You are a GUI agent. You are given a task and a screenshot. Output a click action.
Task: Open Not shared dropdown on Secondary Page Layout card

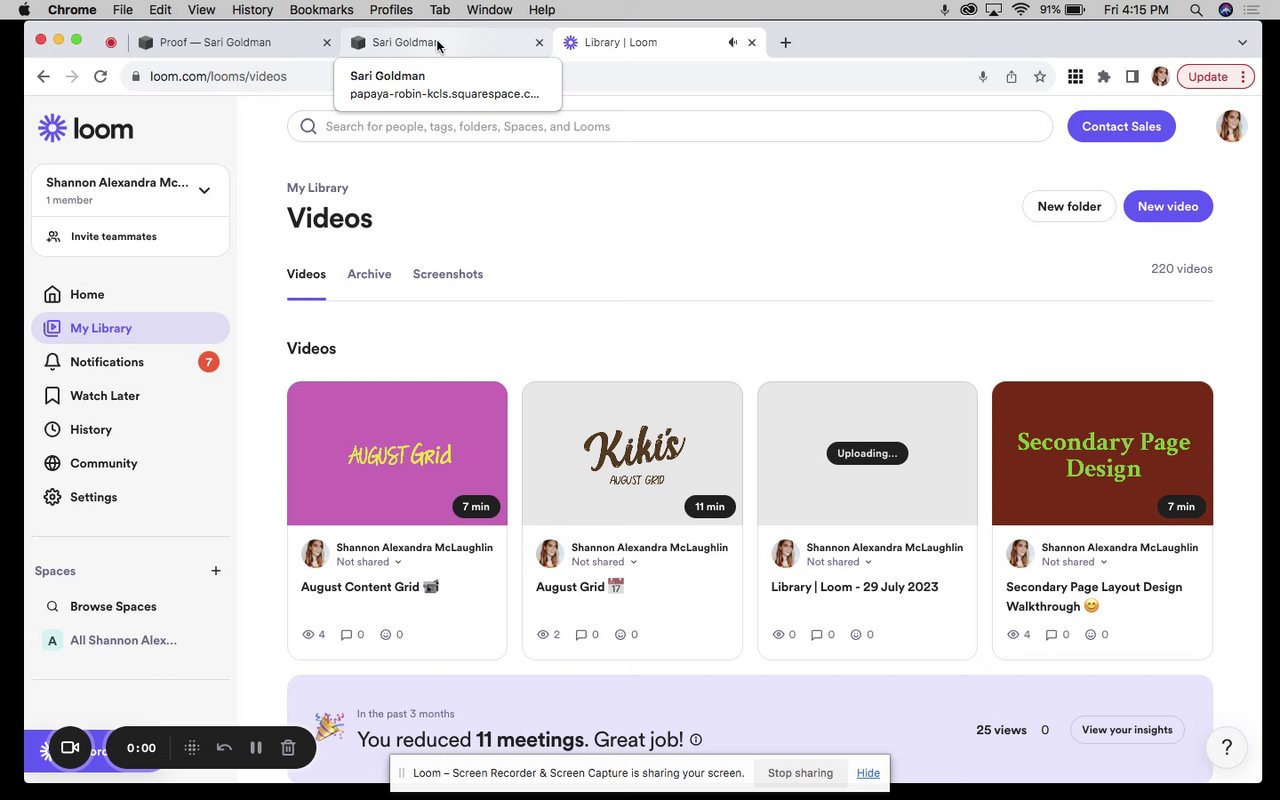(1074, 562)
